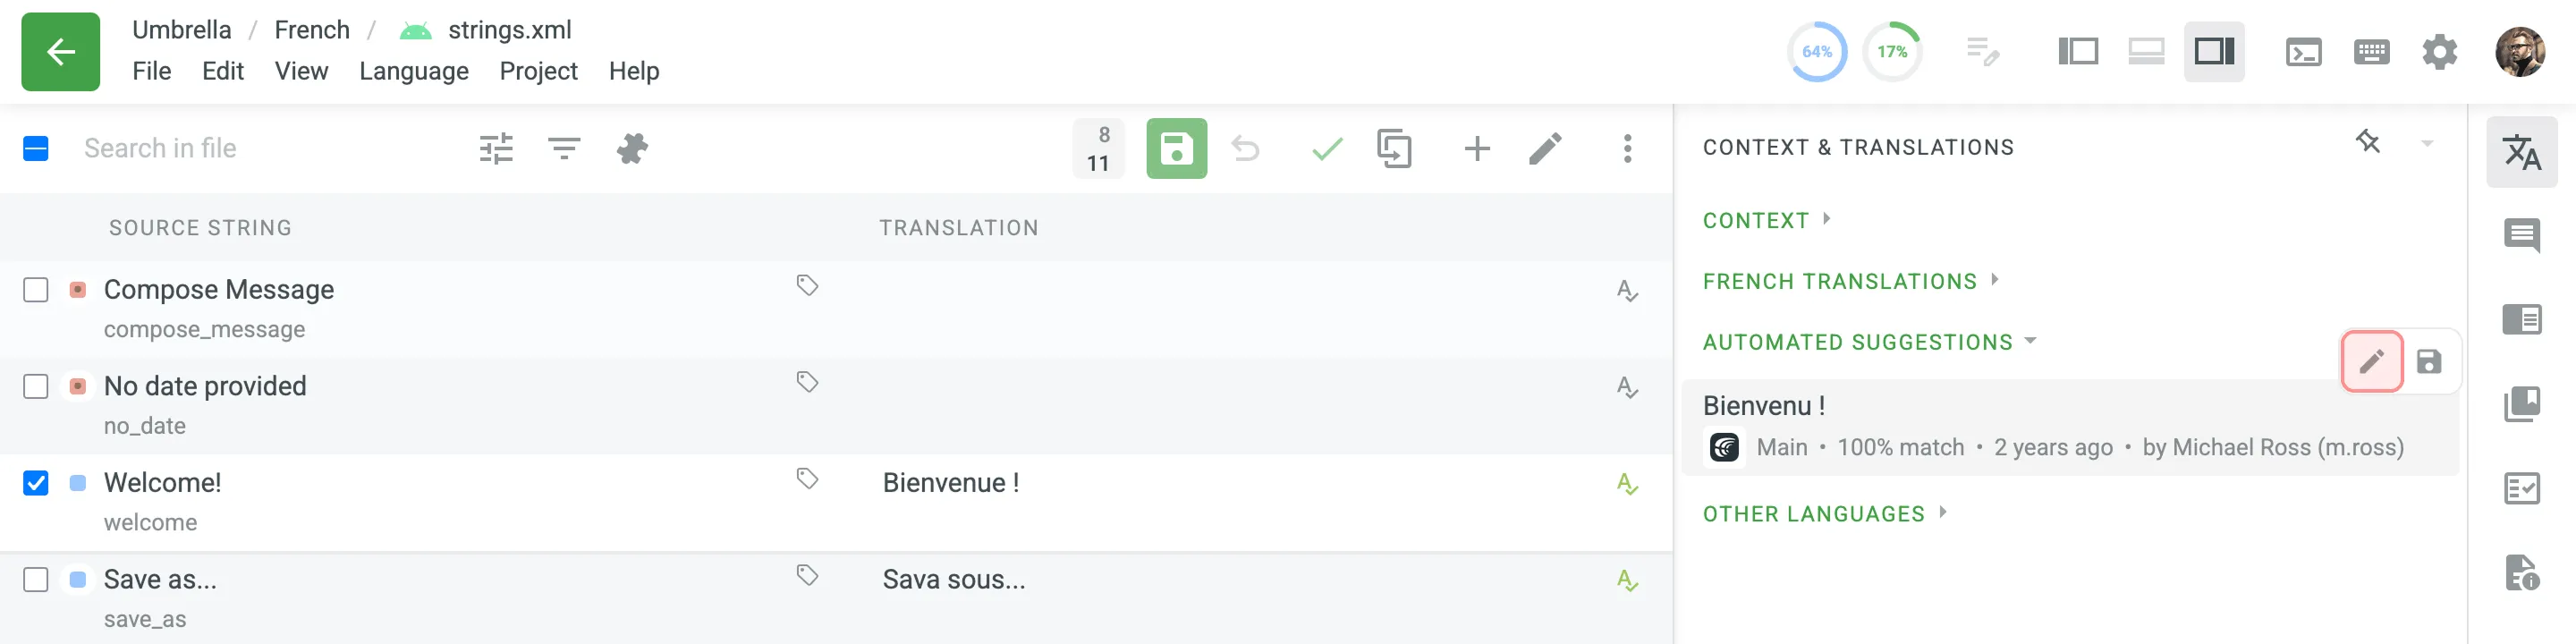2576x644 pixels.
Task: Collapse the AUTOMATED SUGGESTIONS section
Action: pyautogui.click(x=1869, y=342)
